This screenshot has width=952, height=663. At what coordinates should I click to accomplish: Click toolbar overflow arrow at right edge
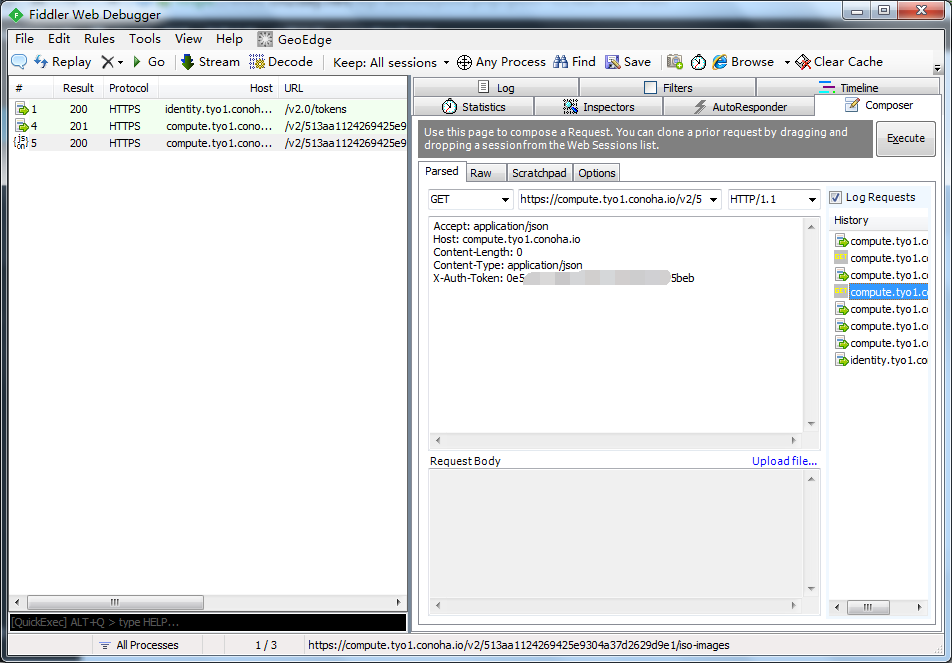pyautogui.click(x=937, y=68)
